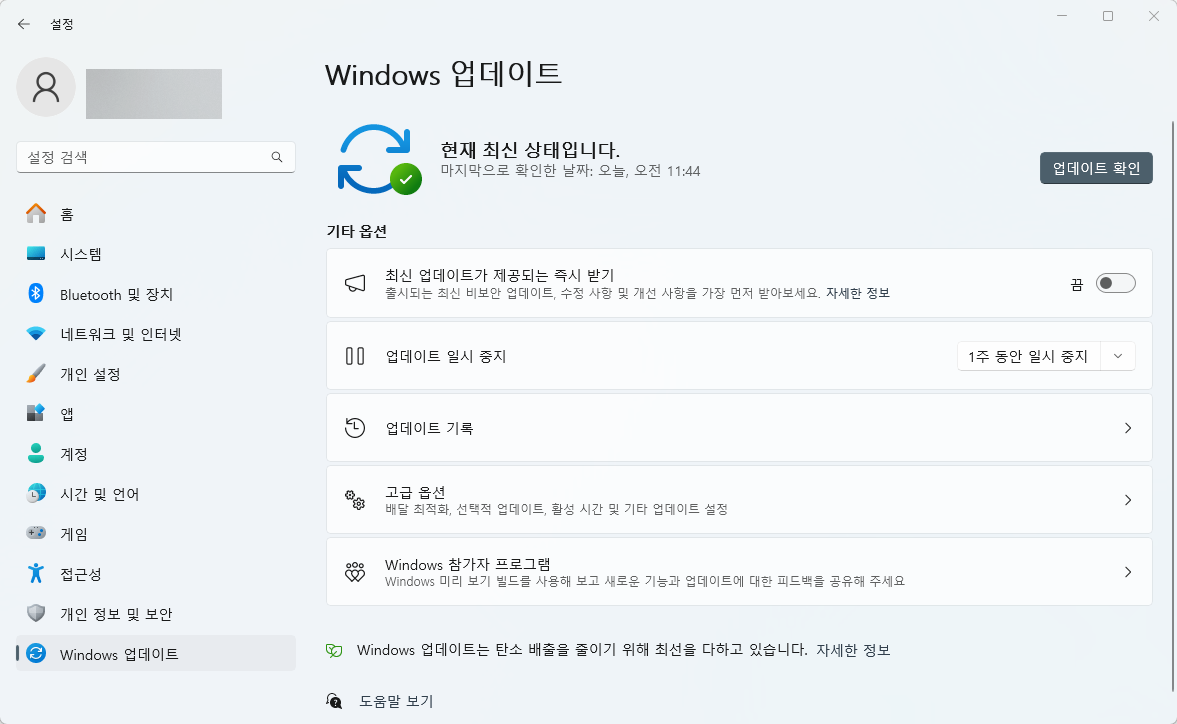Click the 네트워크 및 인터넷 Wi-Fi icon

click(x=36, y=333)
